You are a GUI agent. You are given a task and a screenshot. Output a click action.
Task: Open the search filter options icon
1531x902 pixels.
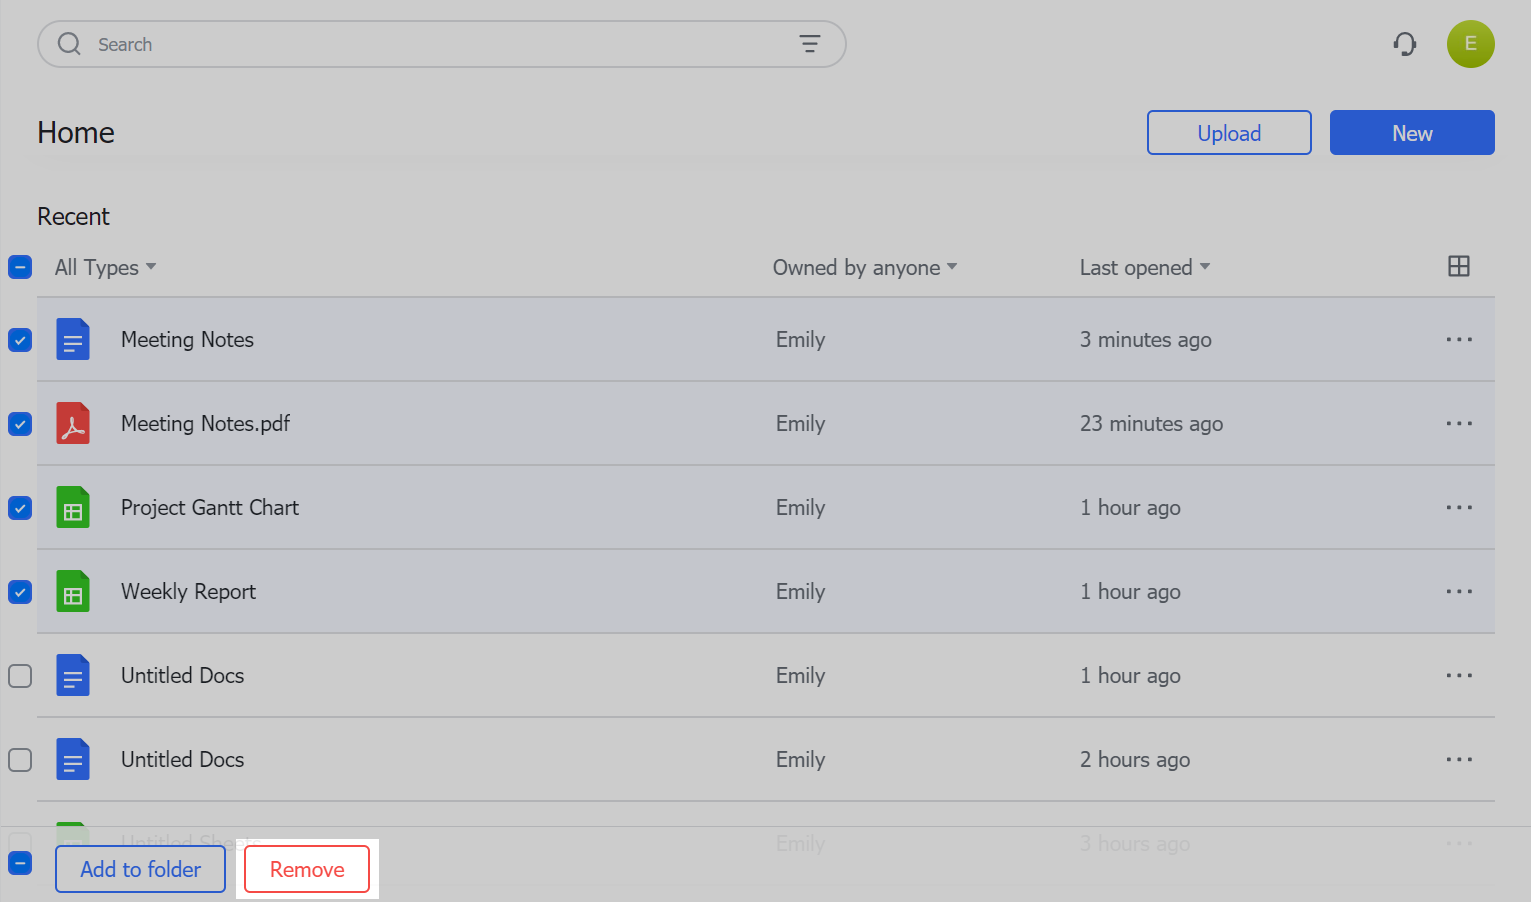(x=810, y=44)
